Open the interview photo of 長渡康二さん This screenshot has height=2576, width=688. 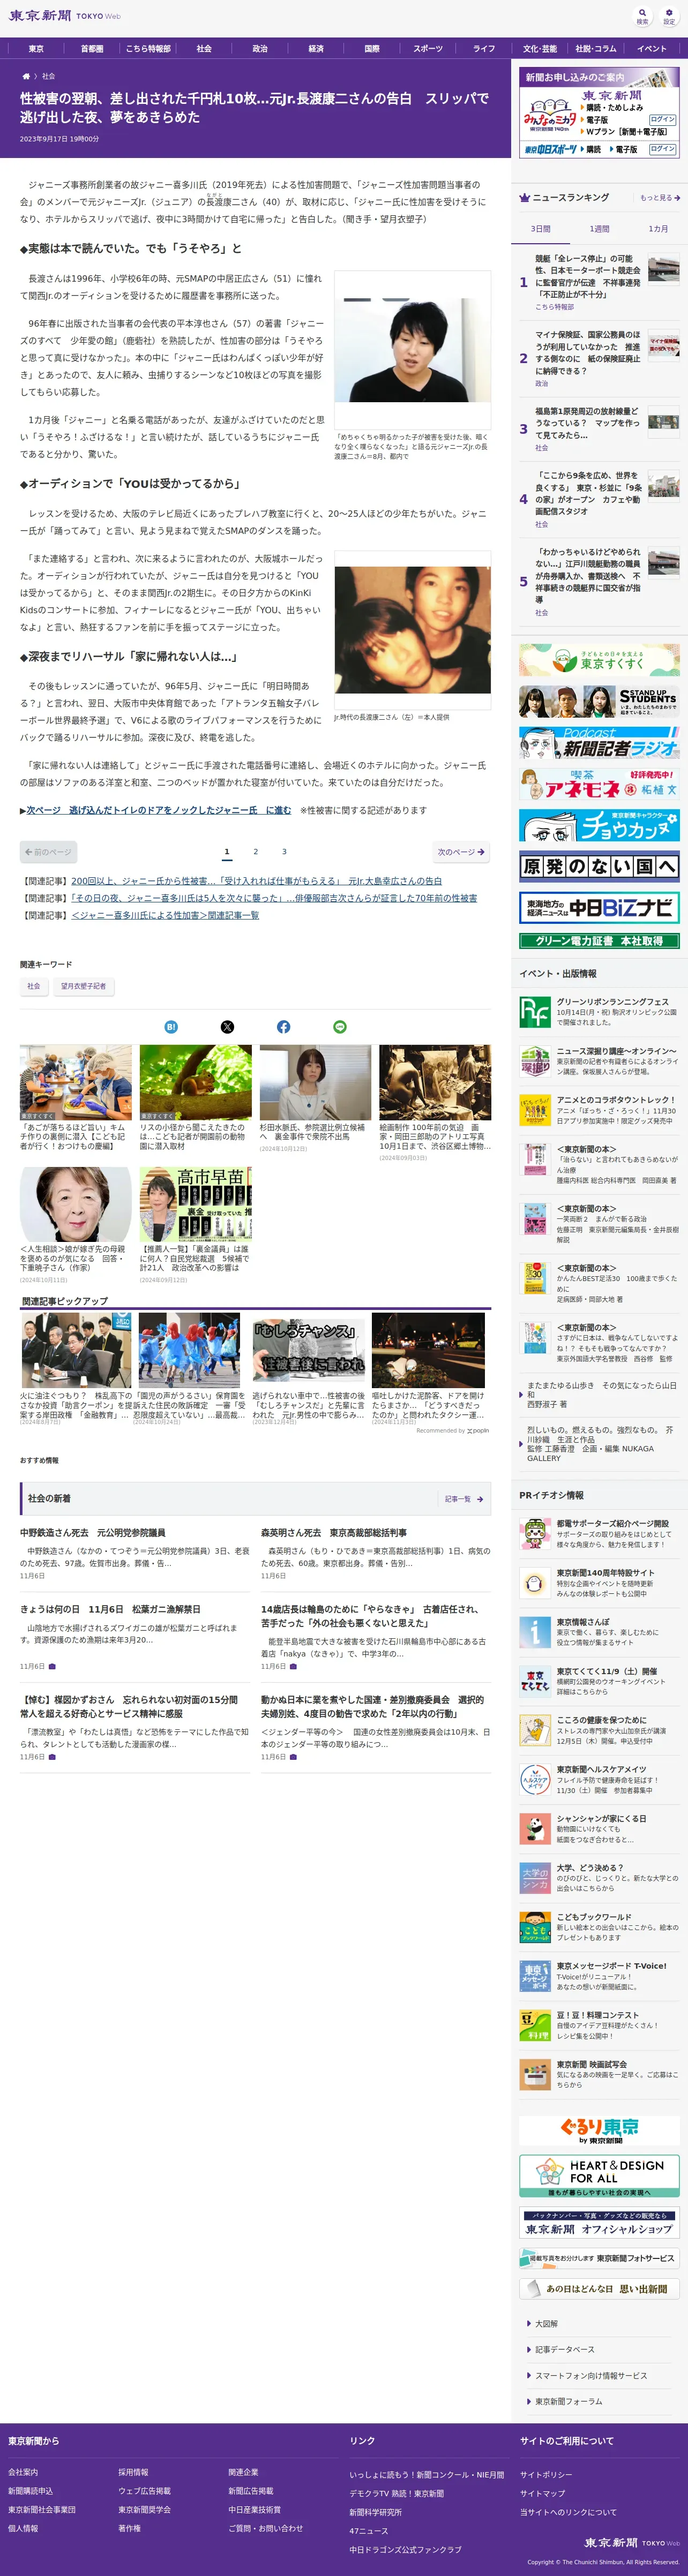(x=412, y=351)
